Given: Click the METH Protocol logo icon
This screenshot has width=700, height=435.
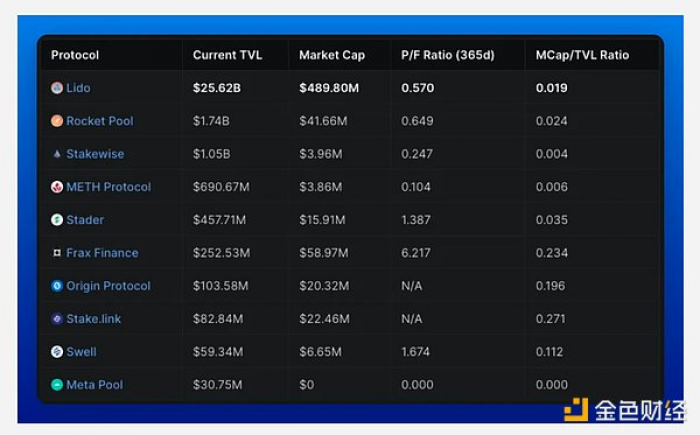Looking at the screenshot, I should 57,187.
